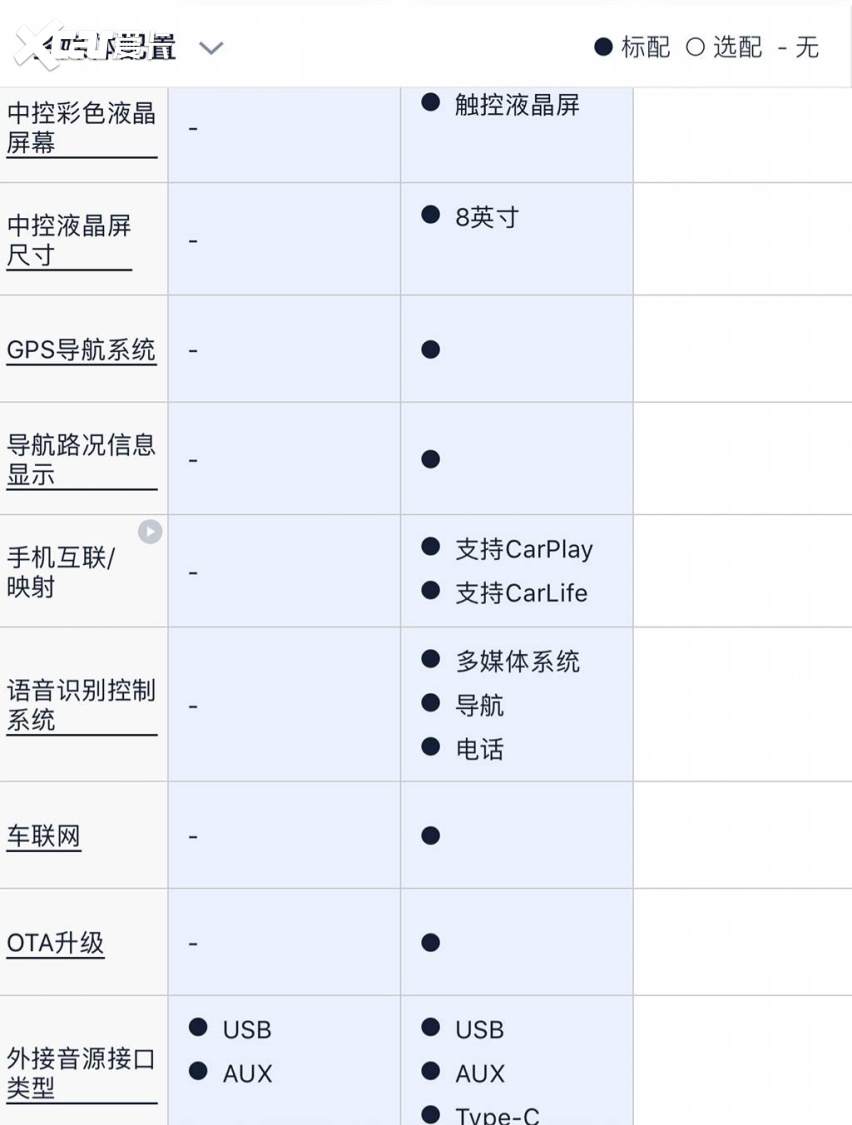852x1125 pixels.
Task: Open the 语音识别控制系统 term link
Action: click(x=81, y=705)
